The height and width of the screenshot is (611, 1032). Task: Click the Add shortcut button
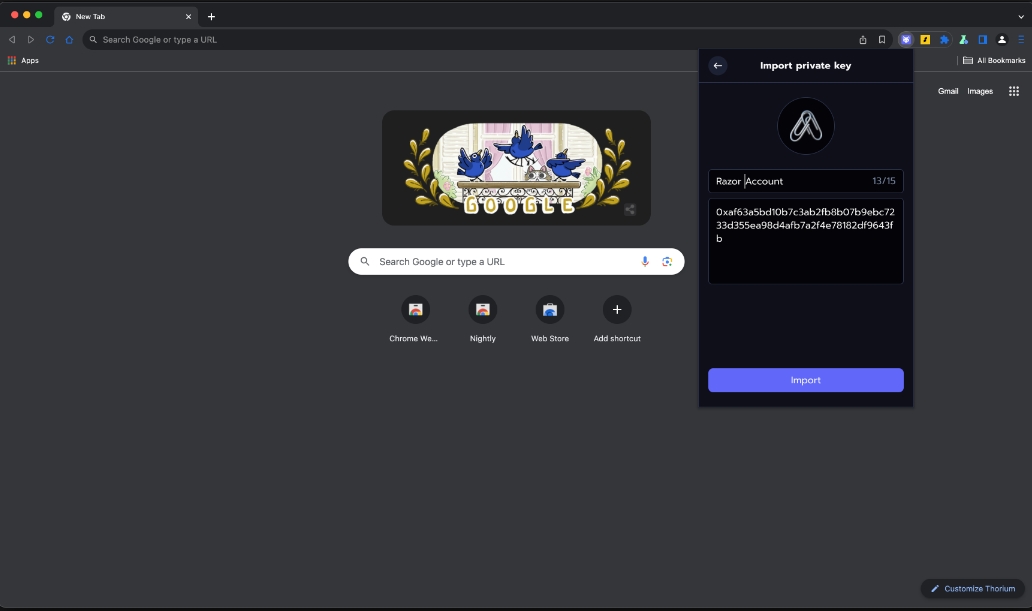[617, 319]
